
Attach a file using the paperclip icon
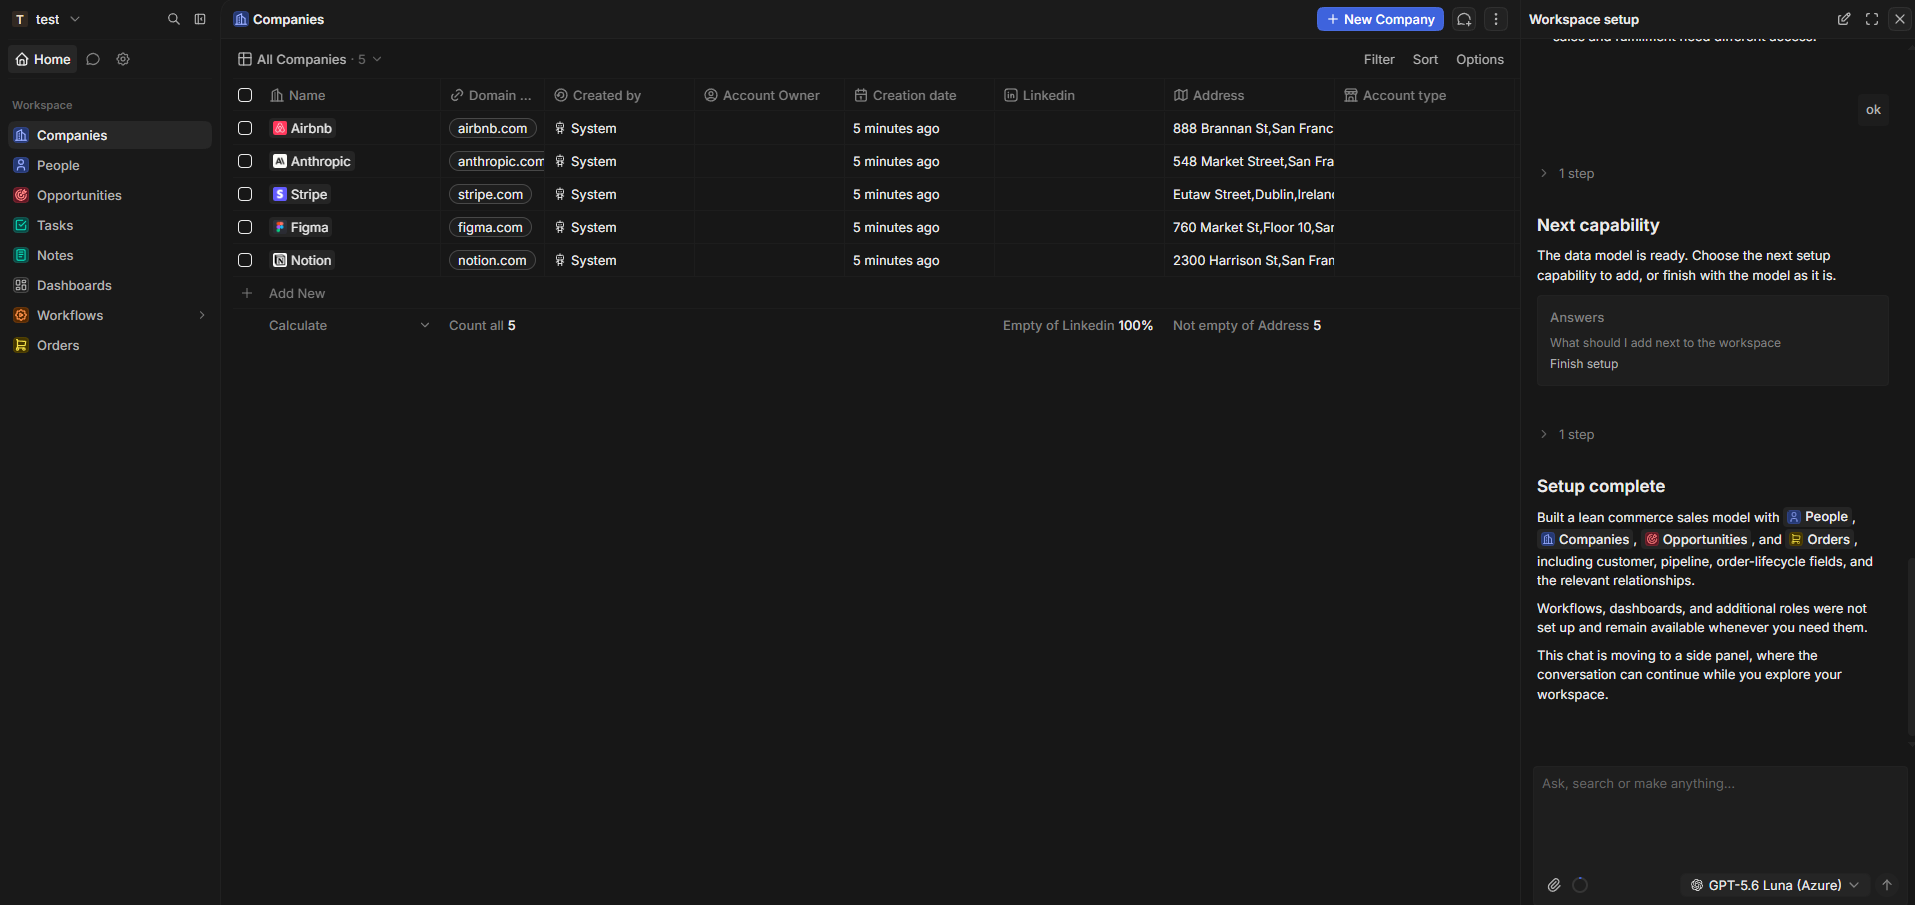1554,885
